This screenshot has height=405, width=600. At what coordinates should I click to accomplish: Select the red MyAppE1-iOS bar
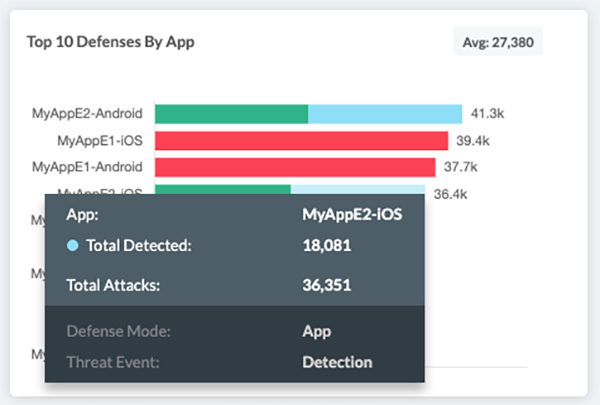click(301, 140)
